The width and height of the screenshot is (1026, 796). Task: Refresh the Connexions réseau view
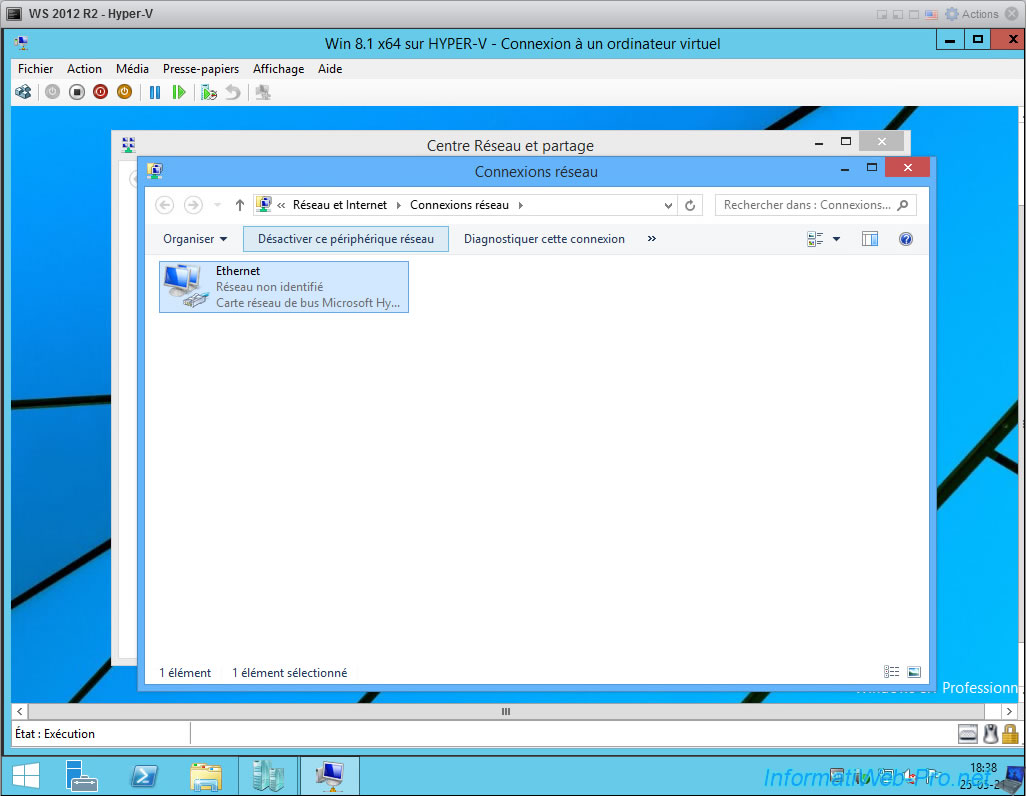tap(690, 205)
